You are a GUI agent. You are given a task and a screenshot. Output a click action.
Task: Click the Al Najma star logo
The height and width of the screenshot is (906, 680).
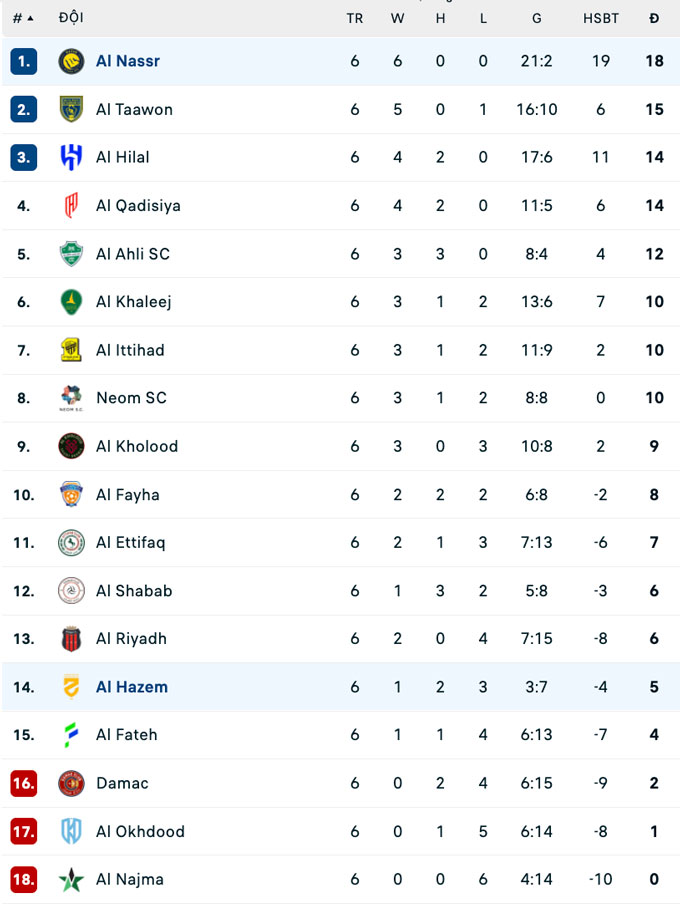coord(71,879)
